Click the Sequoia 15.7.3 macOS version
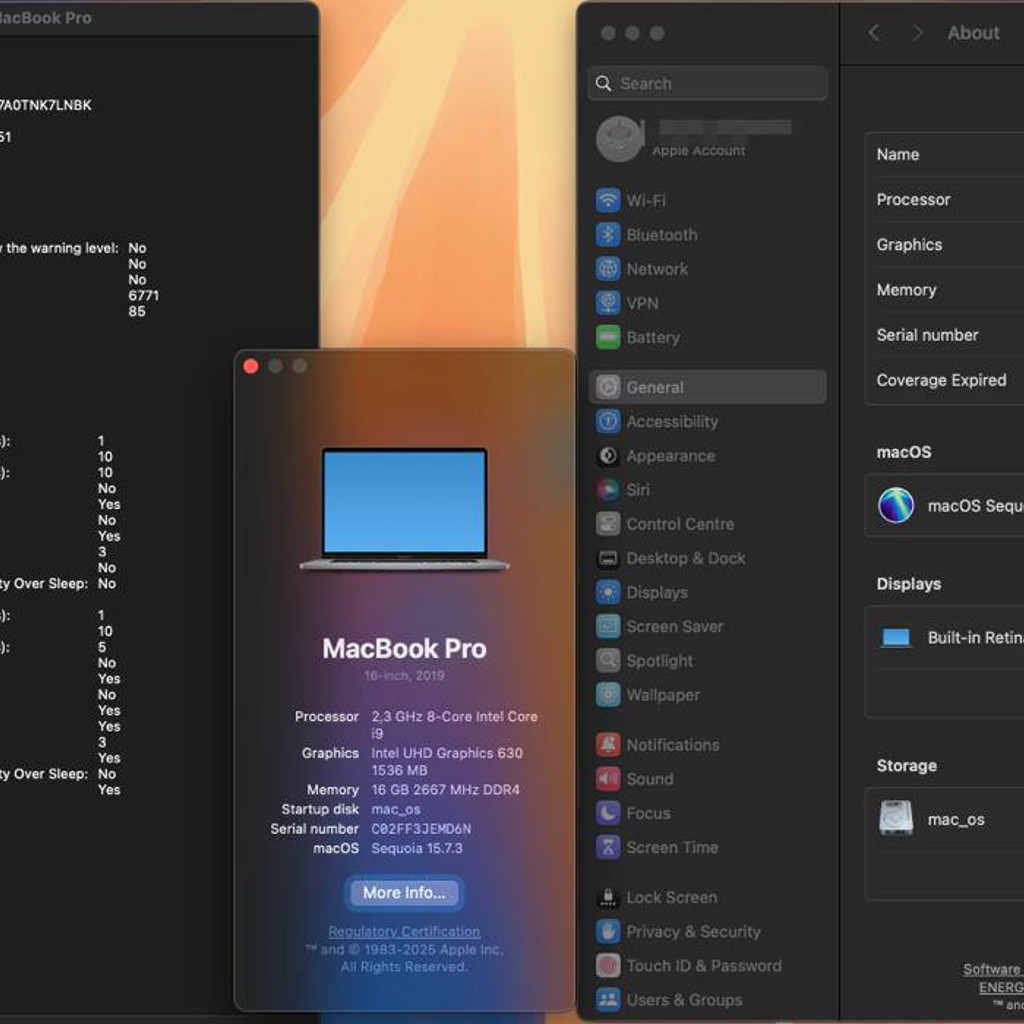The height and width of the screenshot is (1024, 1024). point(417,848)
